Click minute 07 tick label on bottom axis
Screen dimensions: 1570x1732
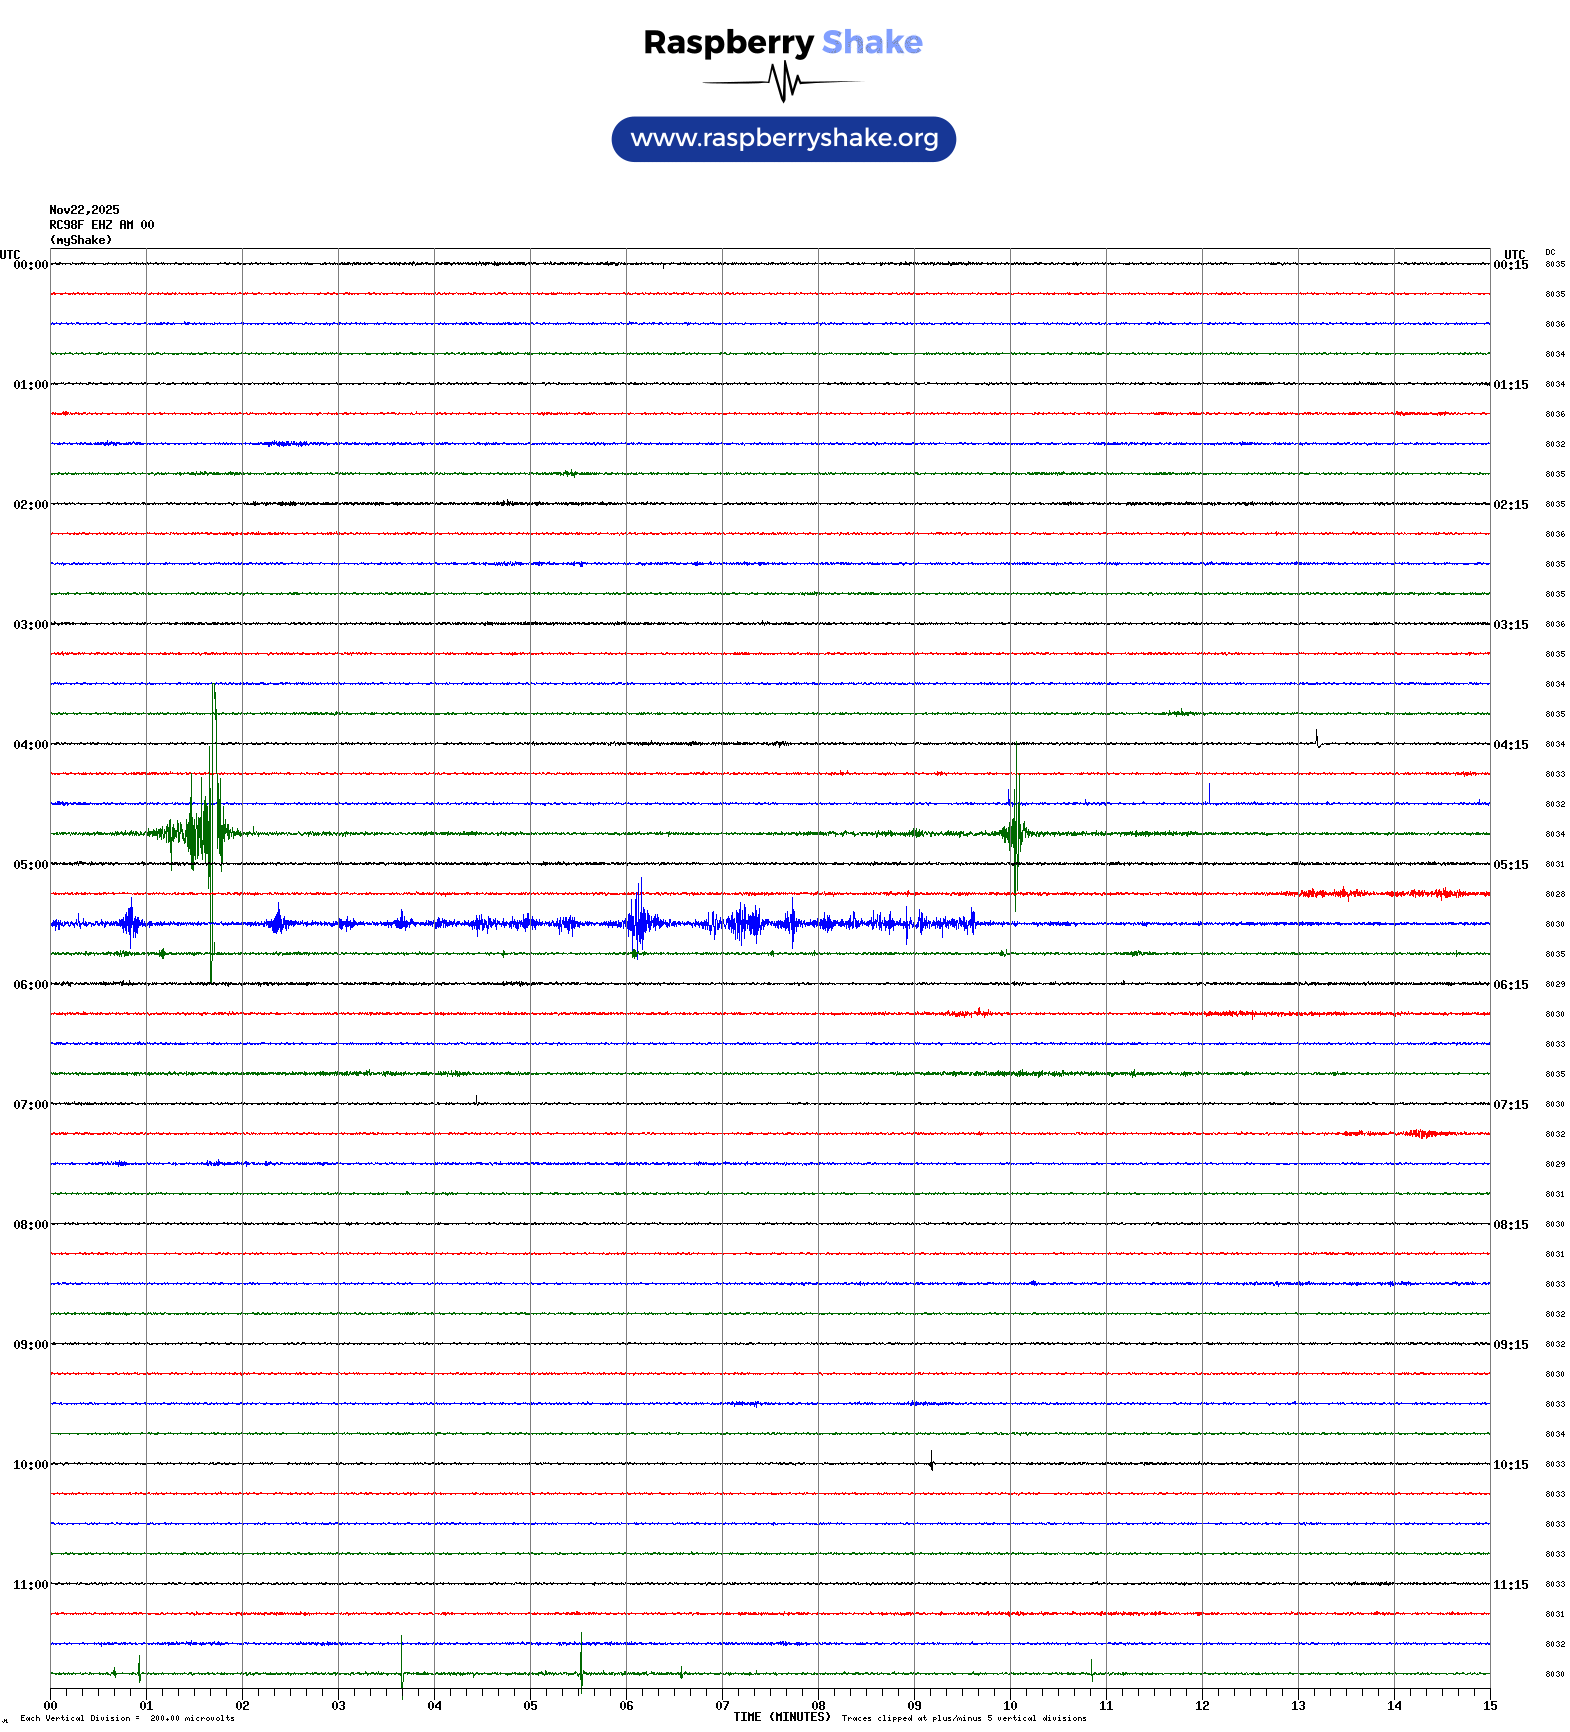pos(722,1706)
